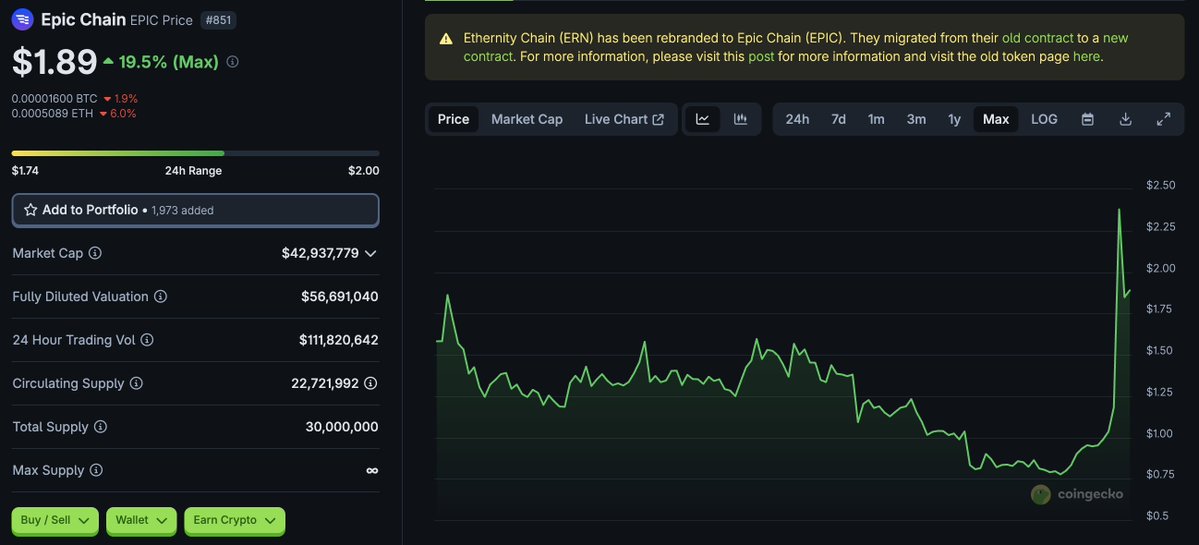Show Total Supply info tooltip
Viewport: 1199px width, 545px height.
(100, 427)
